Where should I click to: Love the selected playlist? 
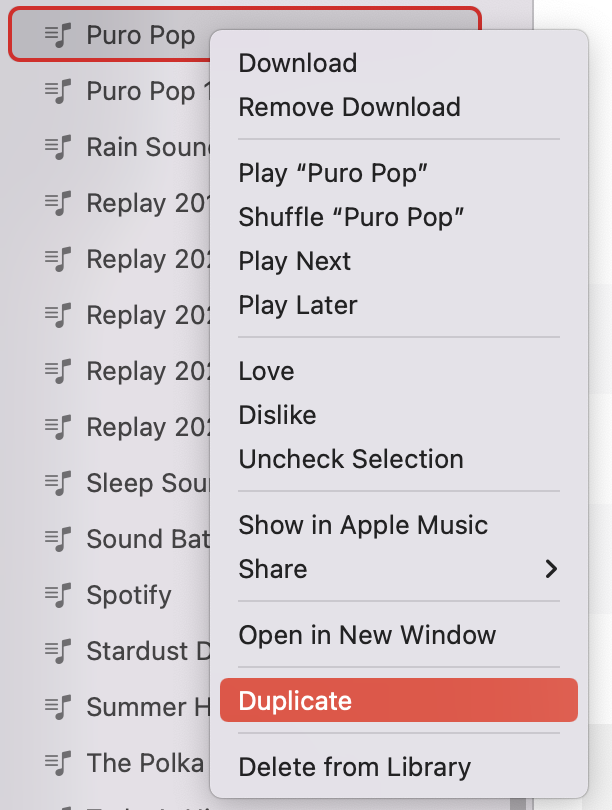(x=266, y=371)
